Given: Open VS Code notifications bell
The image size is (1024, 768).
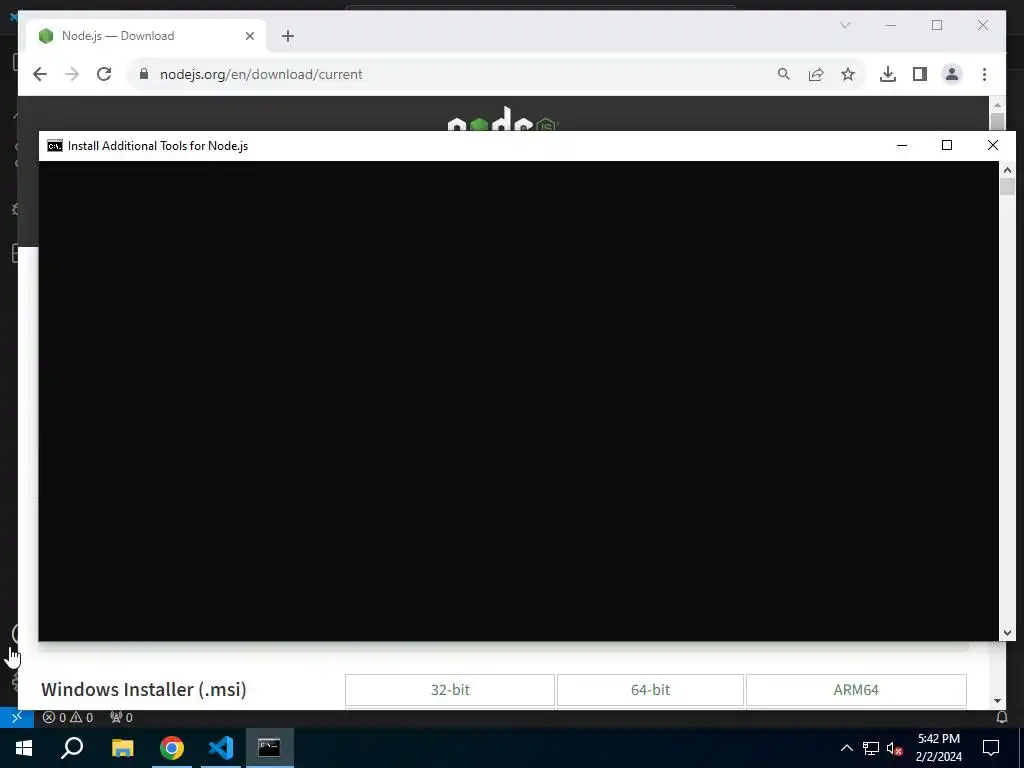Looking at the screenshot, I should pos(1001,717).
